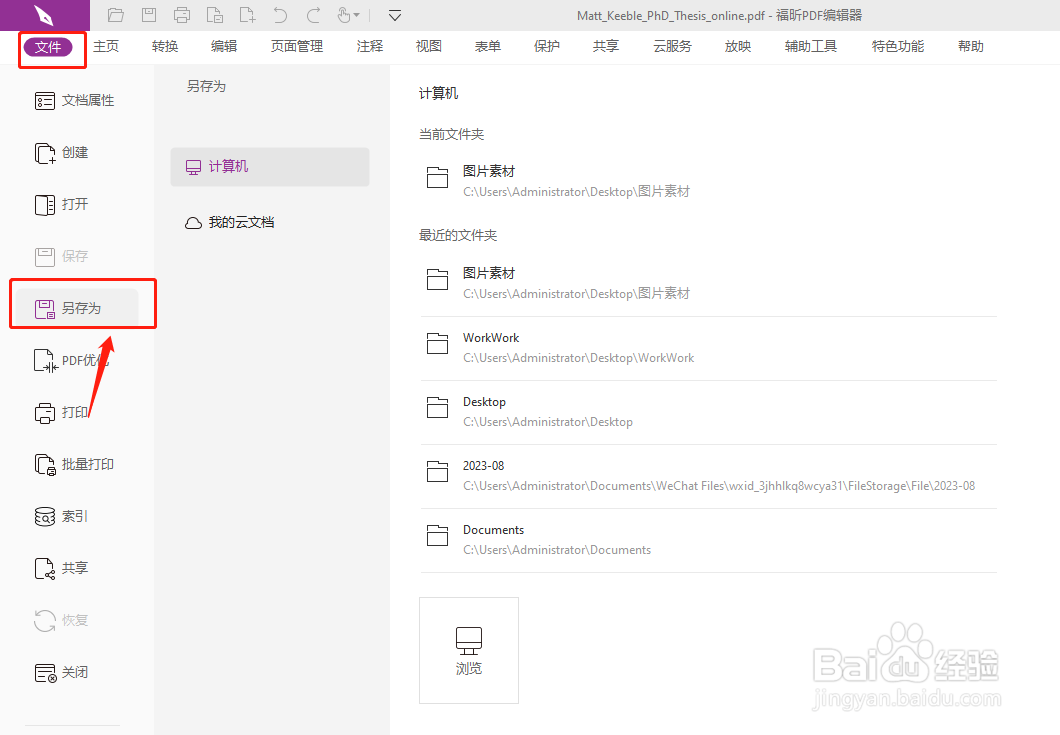The width and height of the screenshot is (1060, 735).
Task: Select 关闭 to close the document
Action: pos(70,672)
